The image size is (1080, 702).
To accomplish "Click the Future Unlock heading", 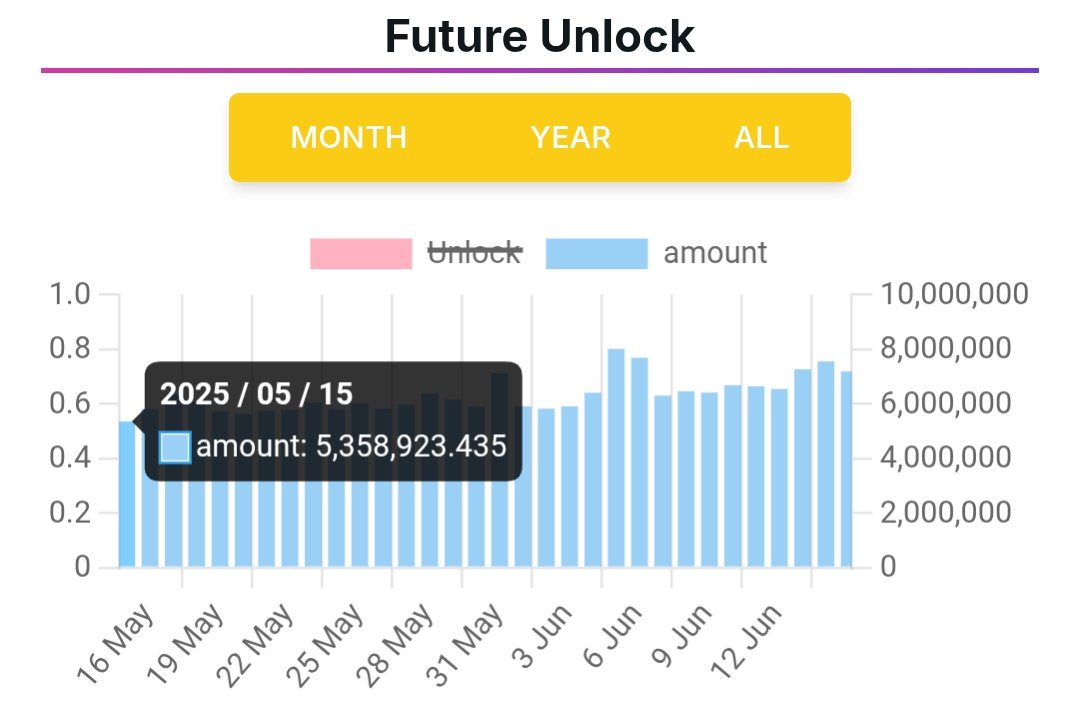I will [x=539, y=37].
